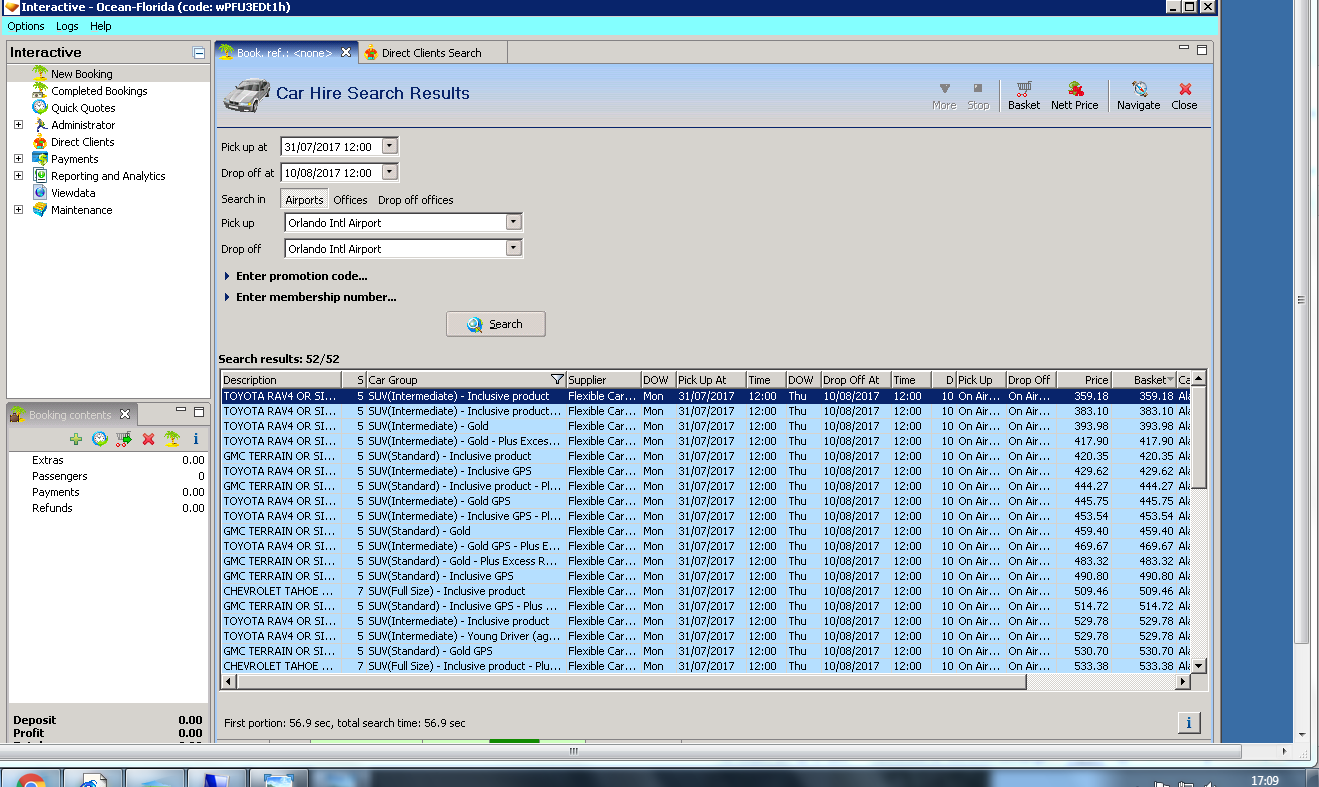Open the Pick up at date dropdown
Image resolution: width=1319 pixels, height=787 pixels.
[390, 147]
